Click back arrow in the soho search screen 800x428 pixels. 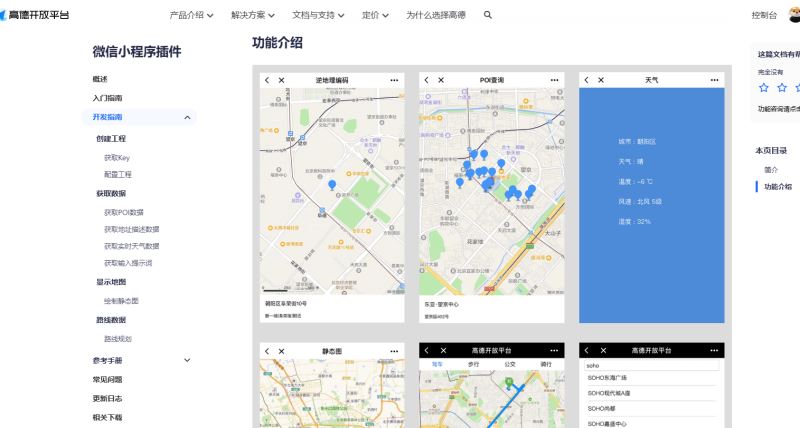tap(587, 350)
